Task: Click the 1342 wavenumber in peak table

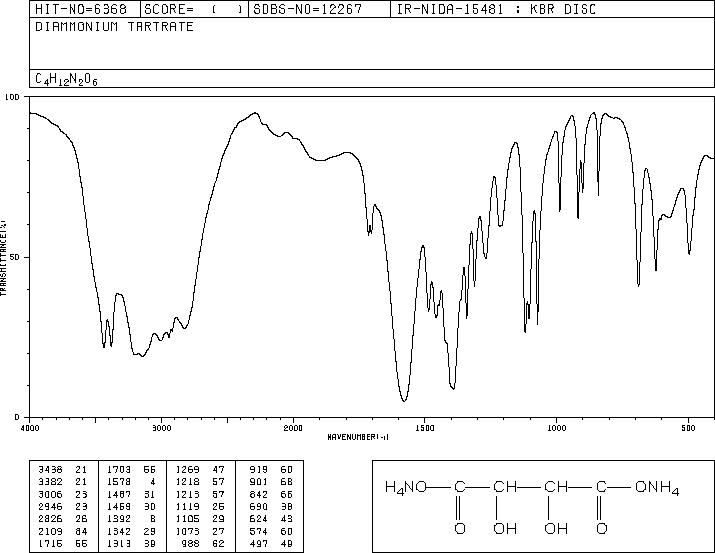Action: tap(119, 531)
